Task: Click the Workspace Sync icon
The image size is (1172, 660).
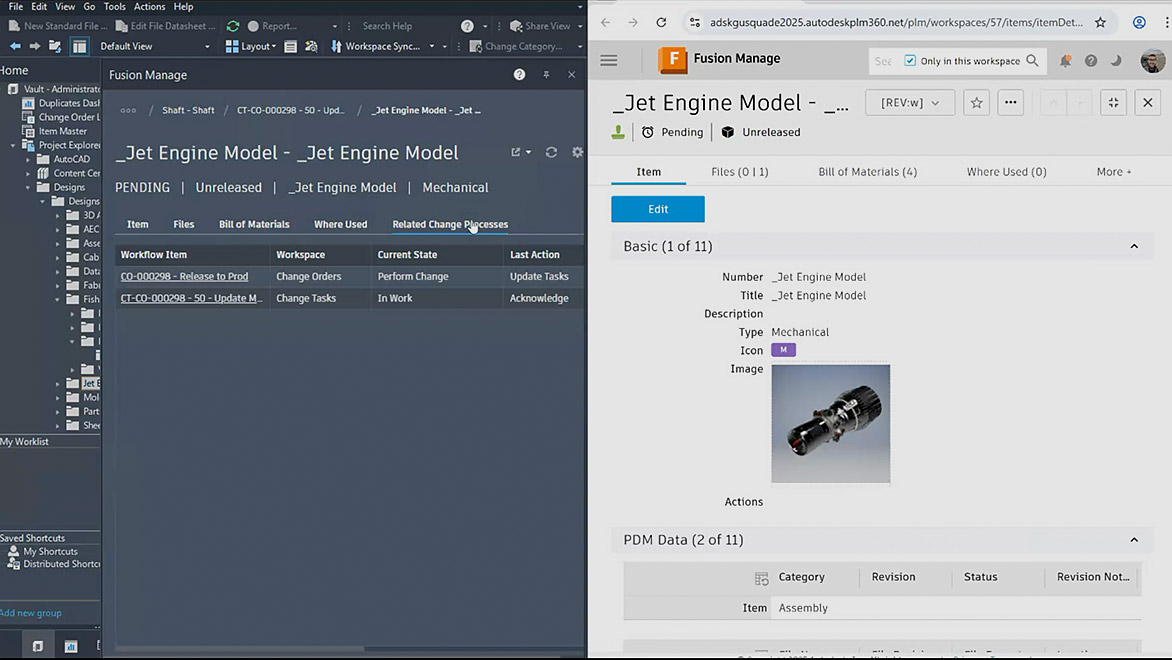Action: pyautogui.click(x=336, y=46)
